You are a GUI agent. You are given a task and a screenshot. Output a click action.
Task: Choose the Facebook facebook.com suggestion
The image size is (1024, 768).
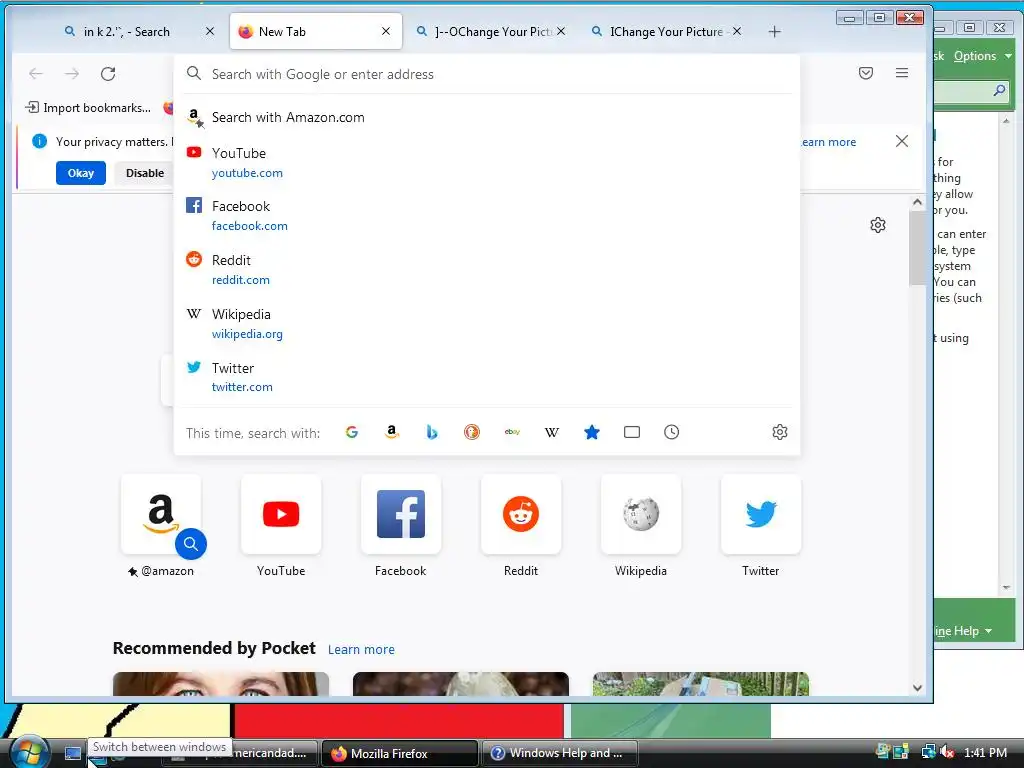click(x=487, y=216)
